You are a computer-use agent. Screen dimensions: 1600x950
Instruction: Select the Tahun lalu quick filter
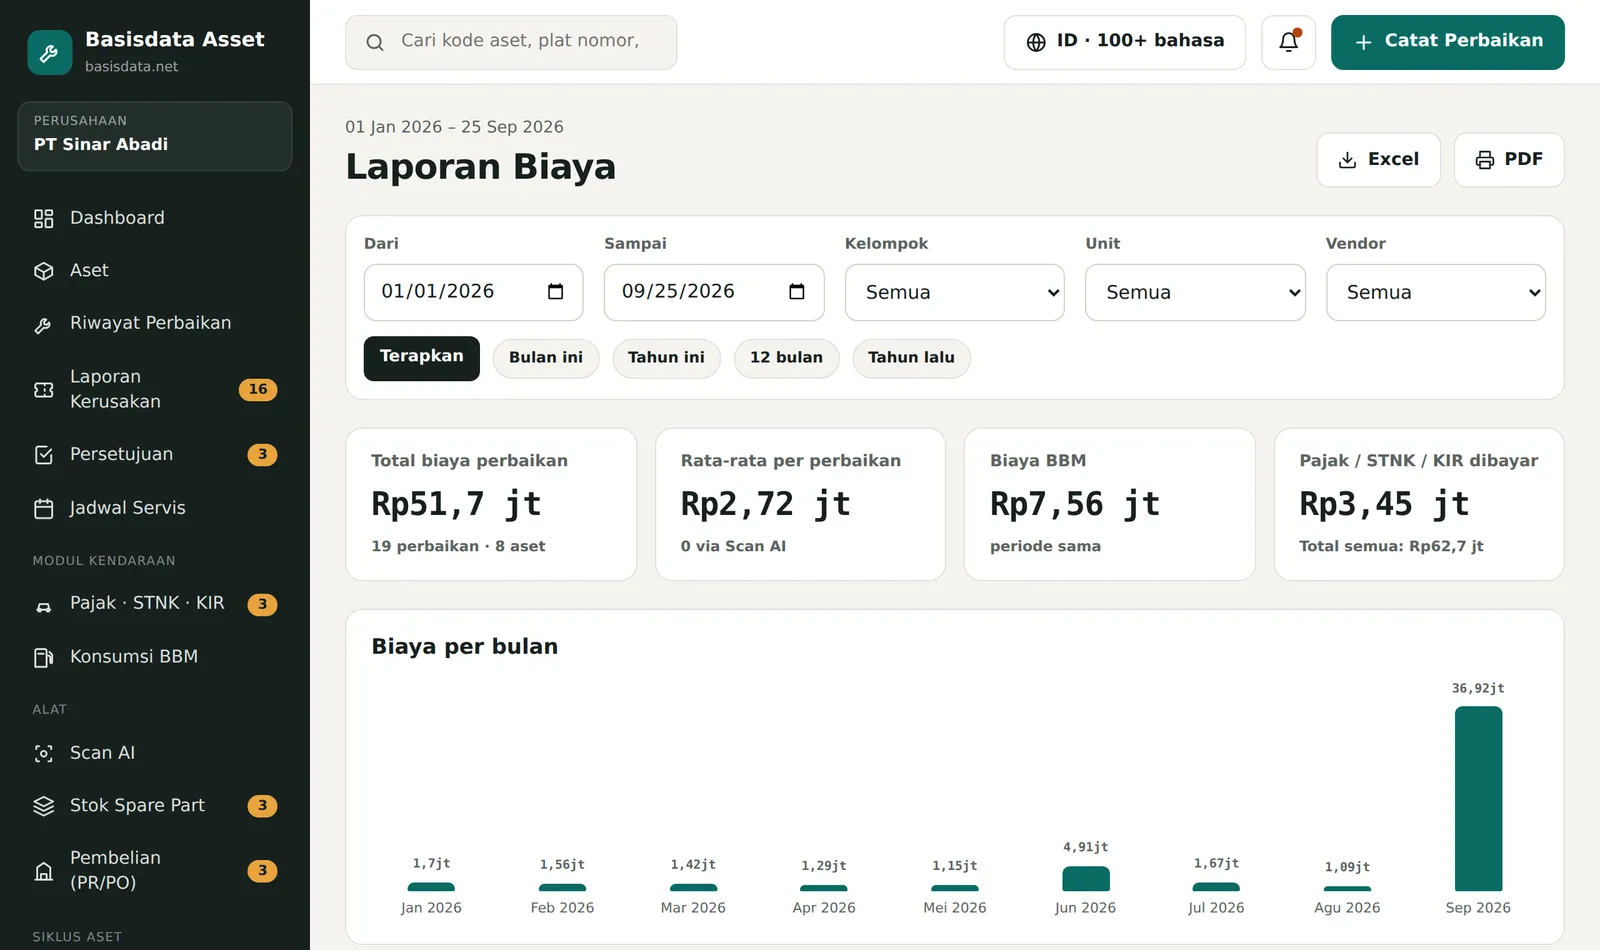pyautogui.click(x=911, y=358)
